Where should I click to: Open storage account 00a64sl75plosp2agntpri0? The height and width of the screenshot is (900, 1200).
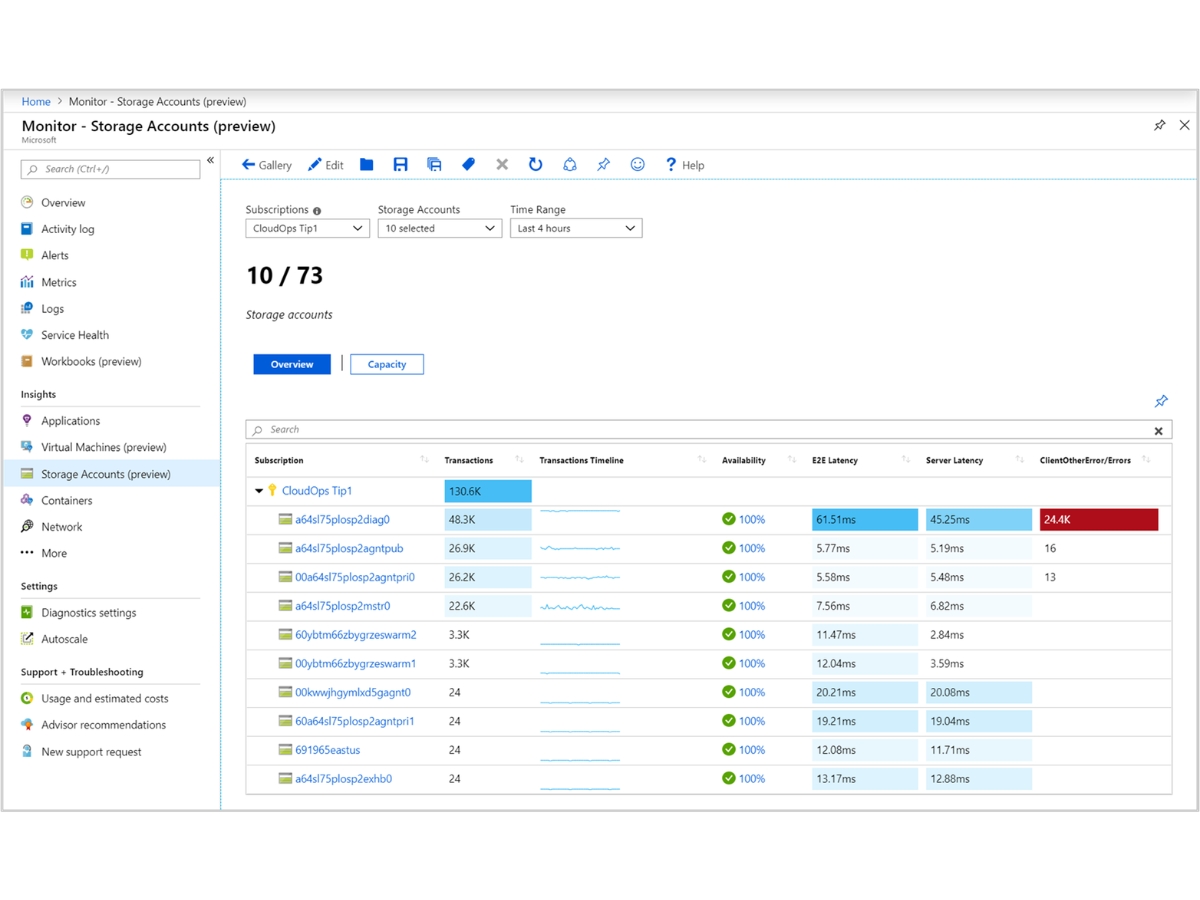tap(355, 577)
